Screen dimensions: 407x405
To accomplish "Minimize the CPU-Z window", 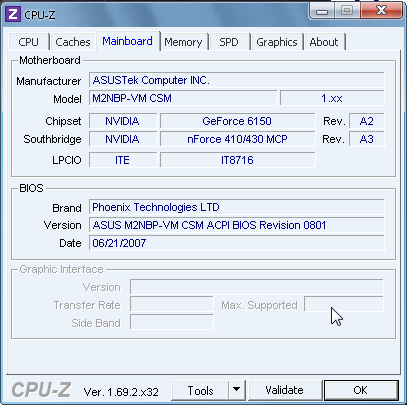I will pyautogui.click(x=322, y=11).
